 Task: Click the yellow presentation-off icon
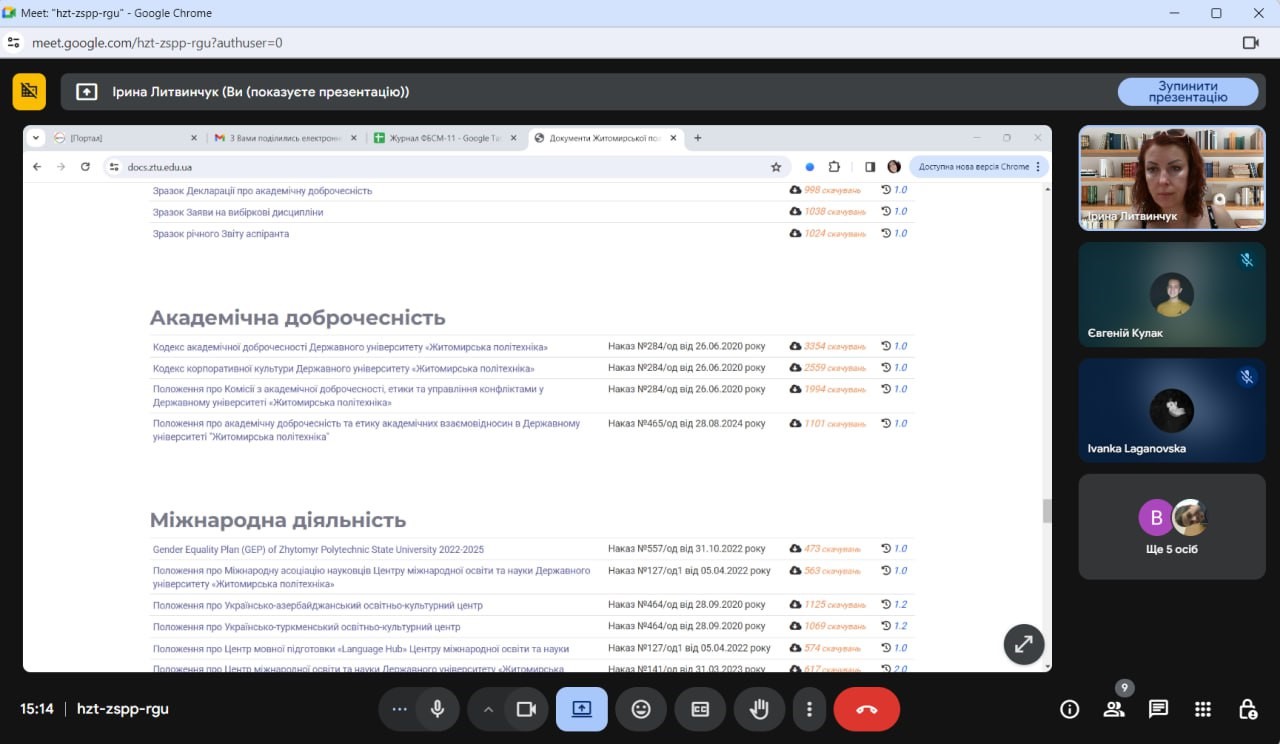(29, 91)
